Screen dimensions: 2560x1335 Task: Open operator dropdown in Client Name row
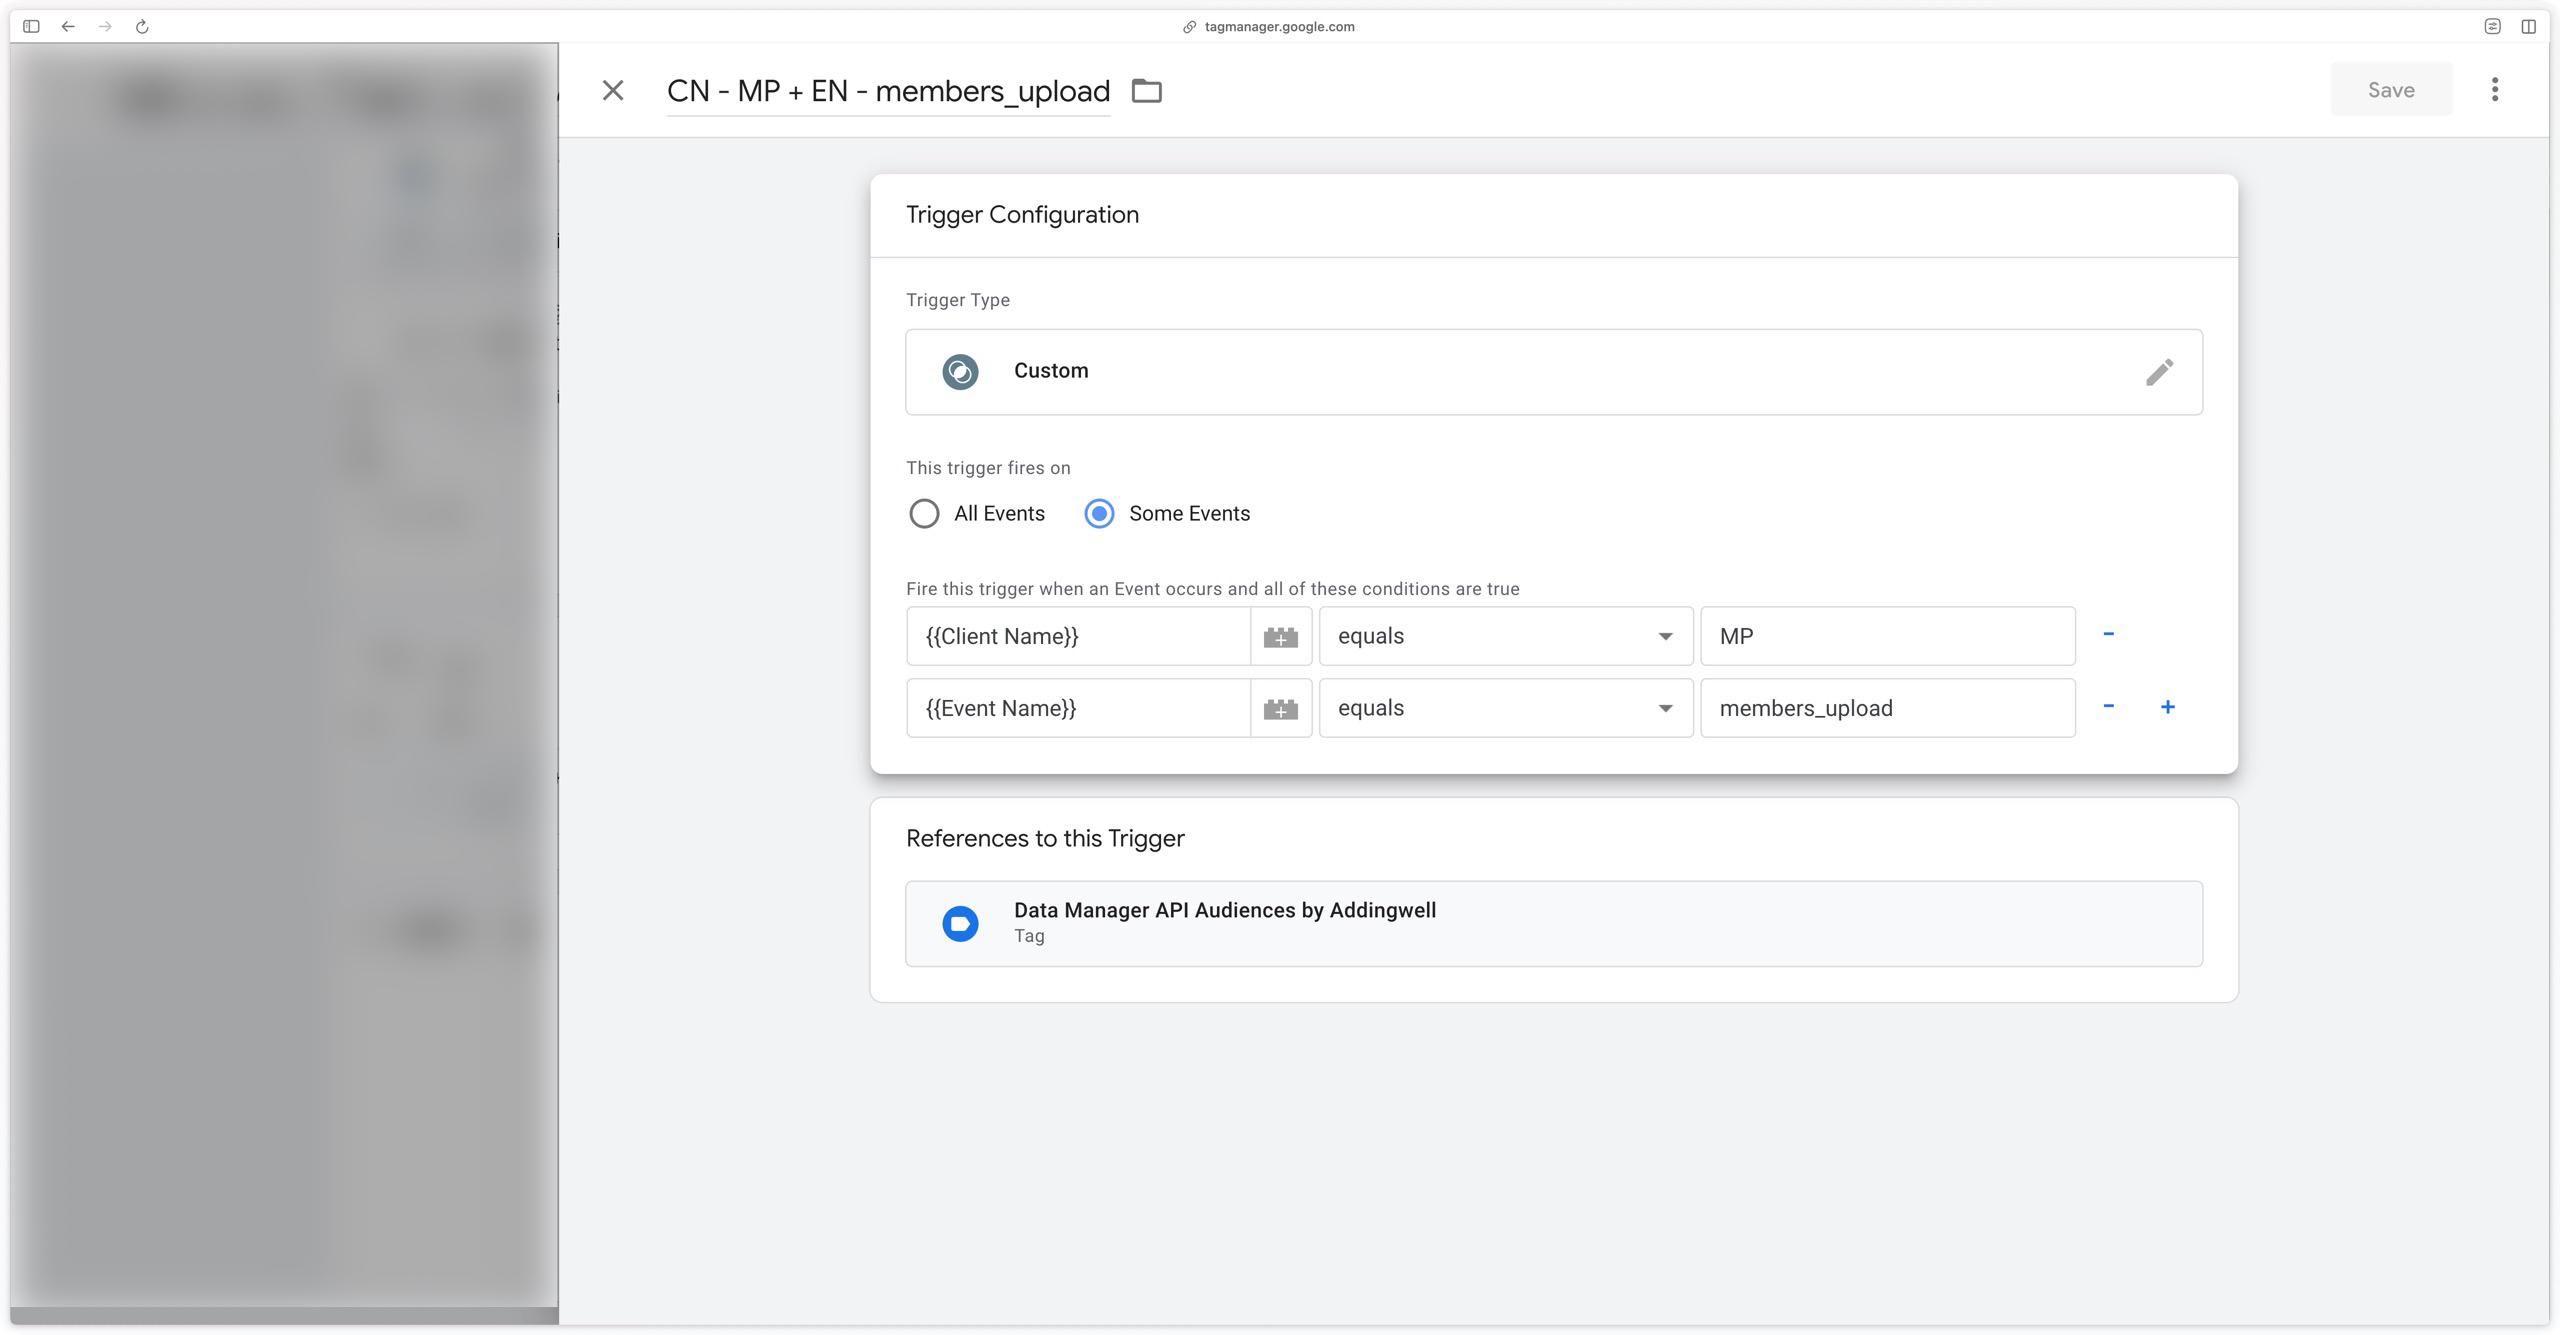1506,636
